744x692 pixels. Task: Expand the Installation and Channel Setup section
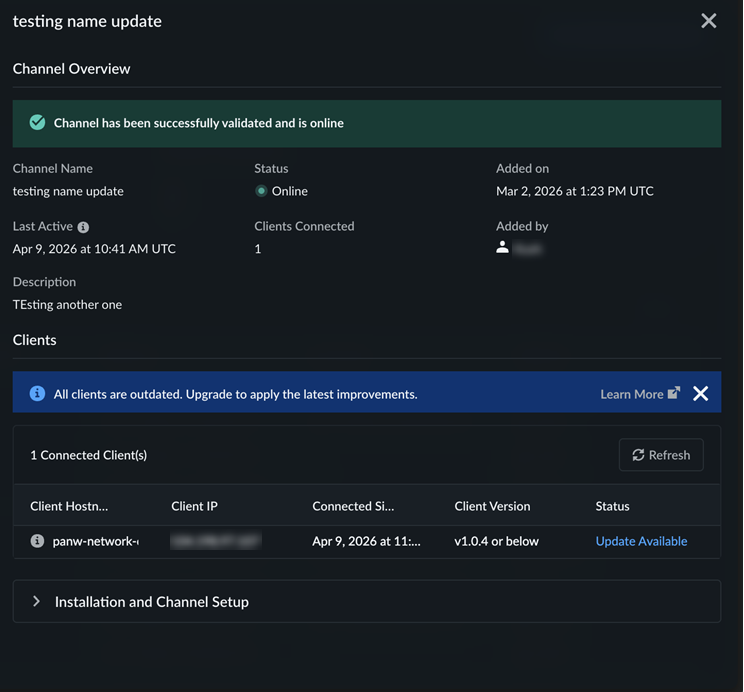pos(151,602)
